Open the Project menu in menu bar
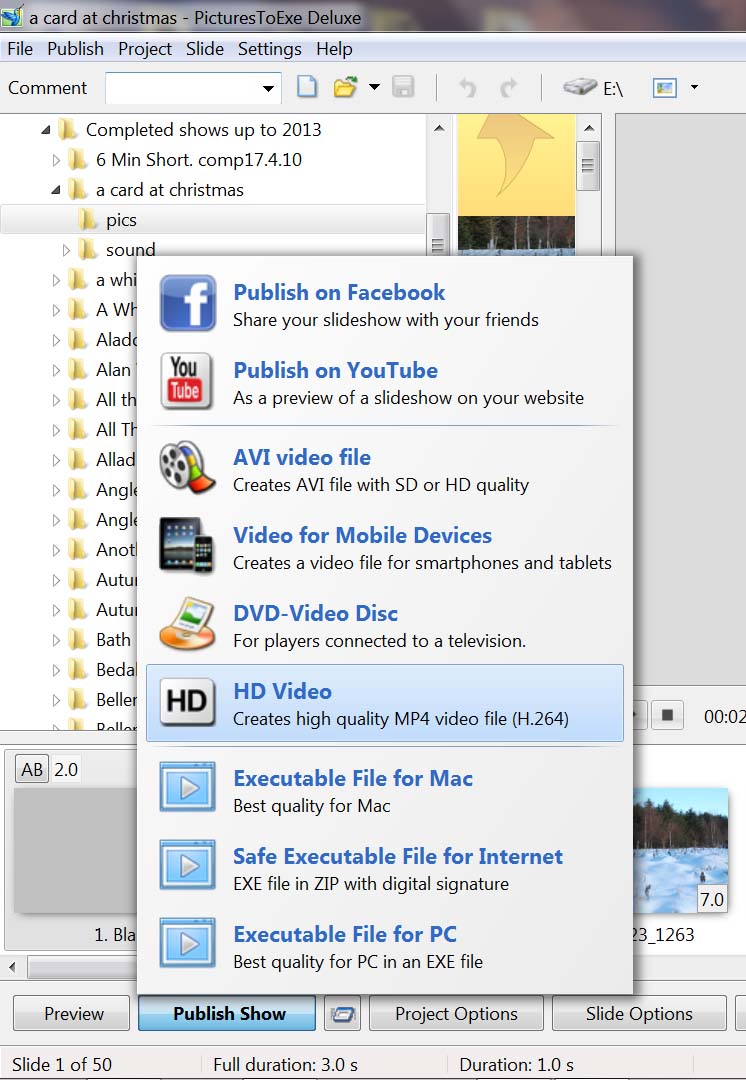 coord(145,48)
